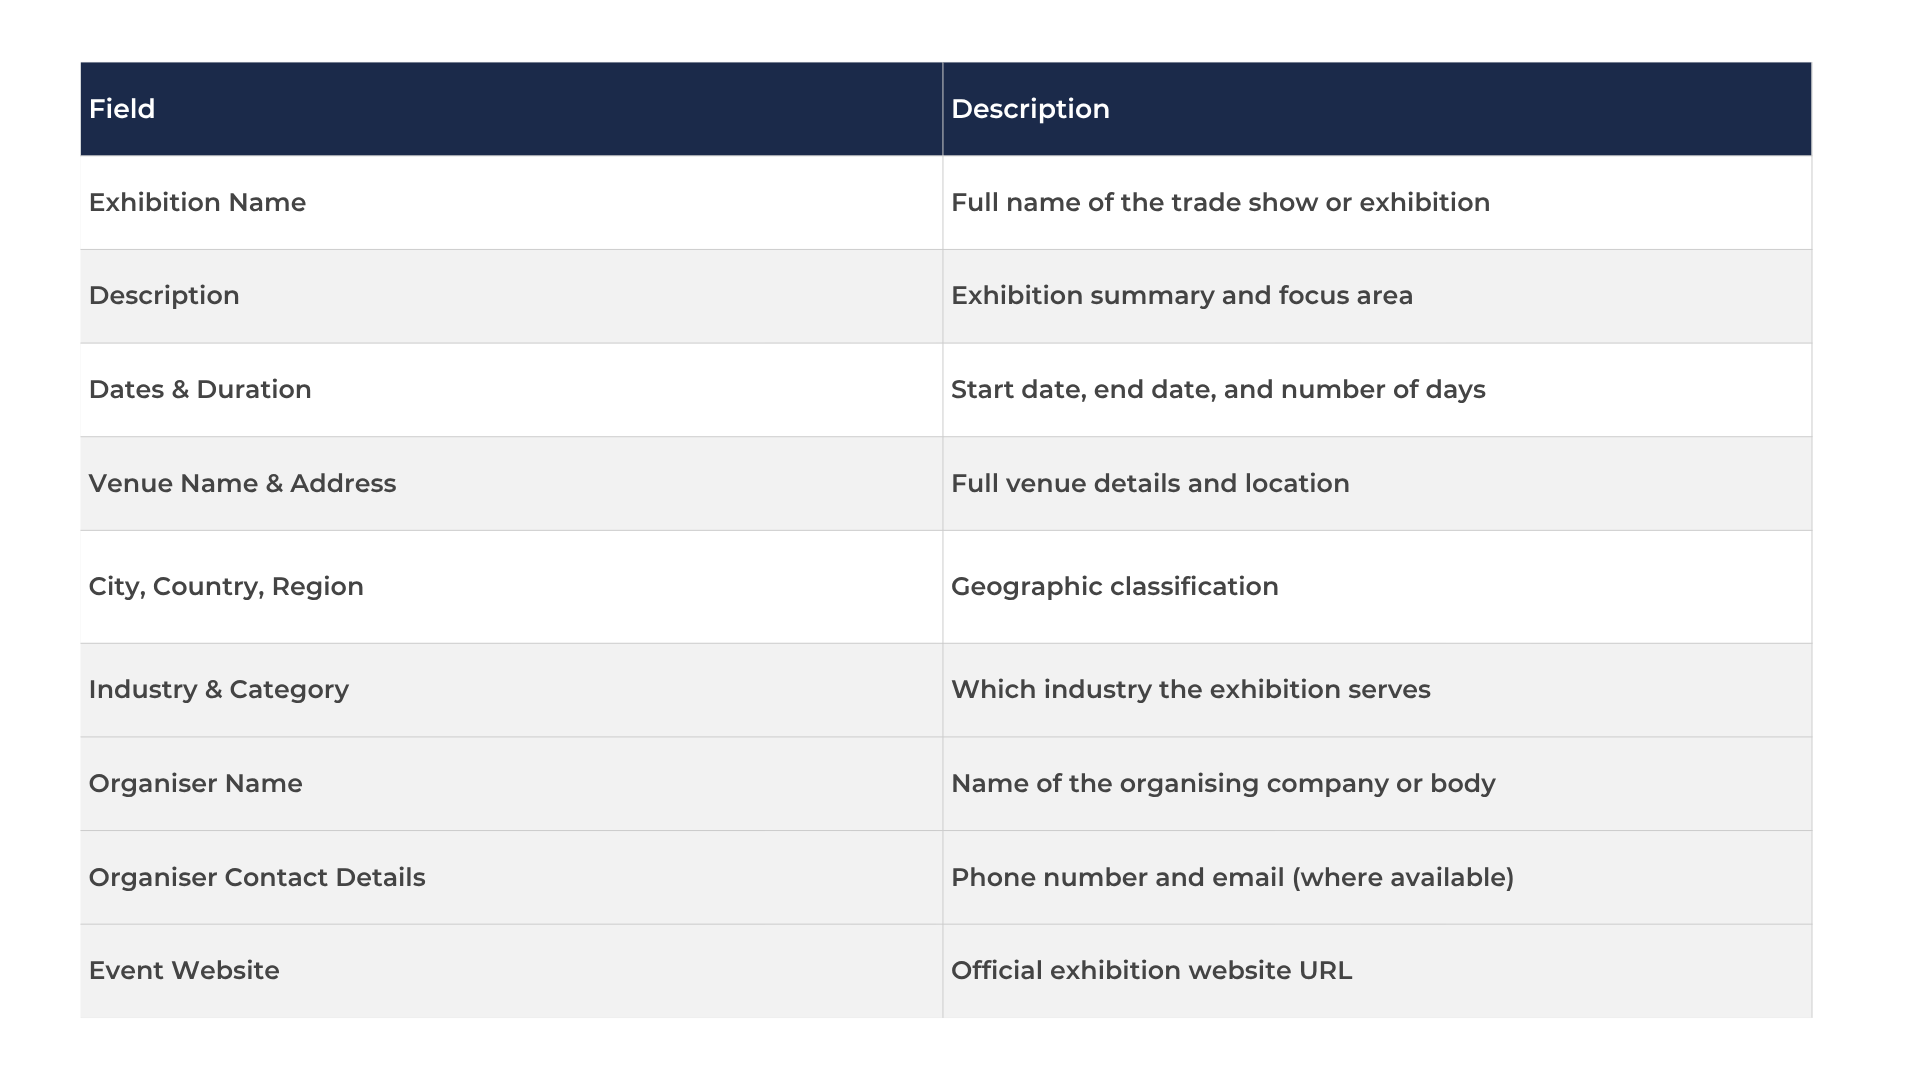This screenshot has height=1080, width=1920.
Task: Click the Description column header
Action: [1030, 109]
